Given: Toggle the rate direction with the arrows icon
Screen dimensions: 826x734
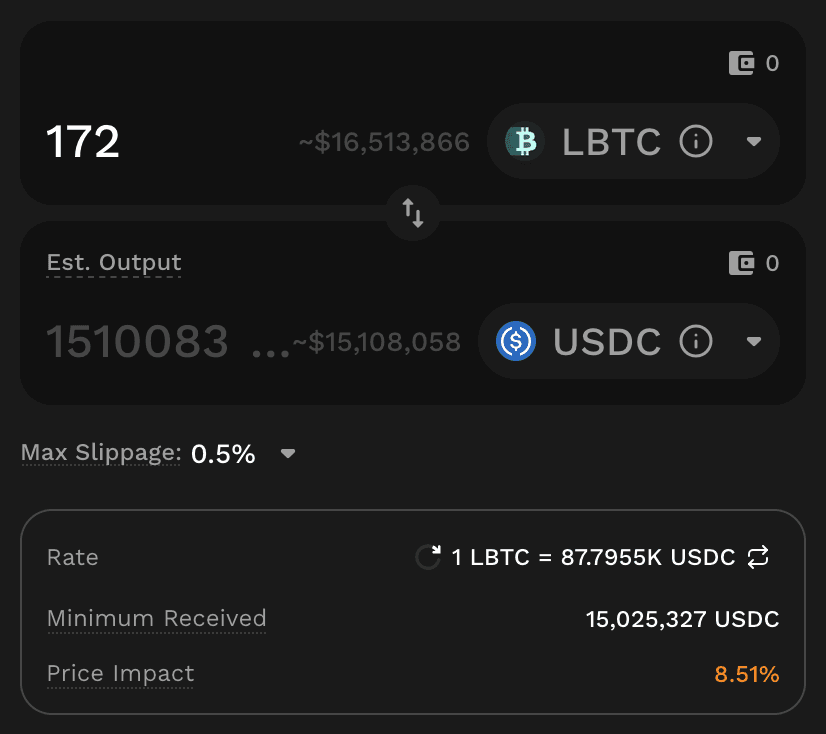Looking at the screenshot, I should (x=758, y=557).
